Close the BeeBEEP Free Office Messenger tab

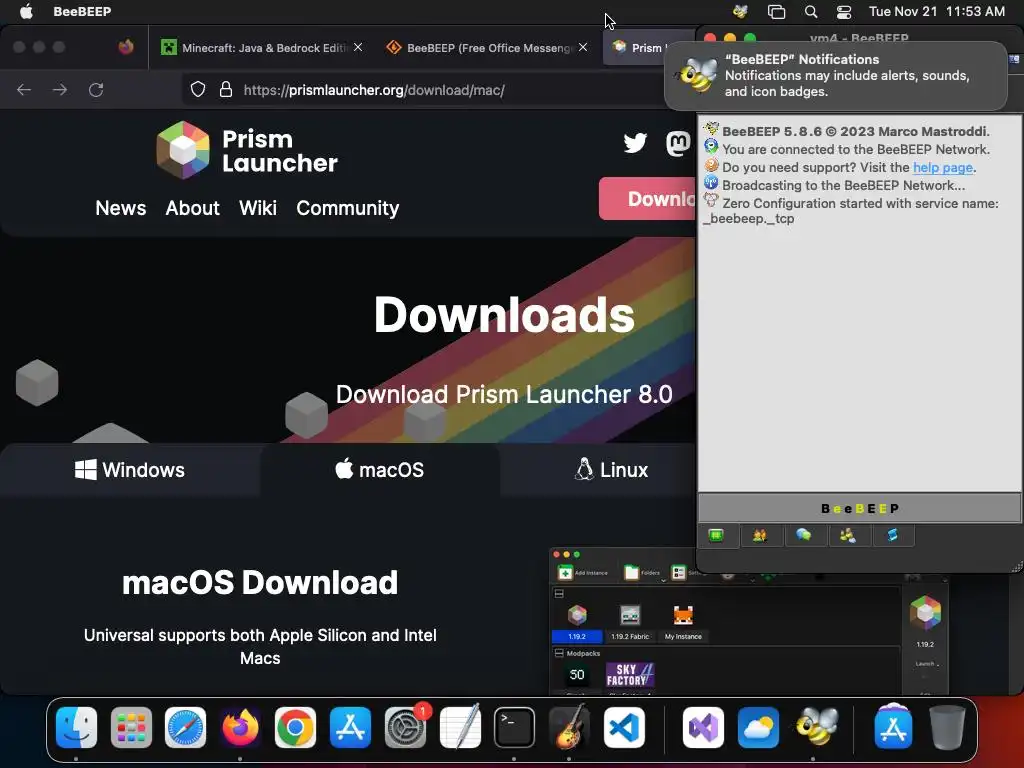[583, 47]
